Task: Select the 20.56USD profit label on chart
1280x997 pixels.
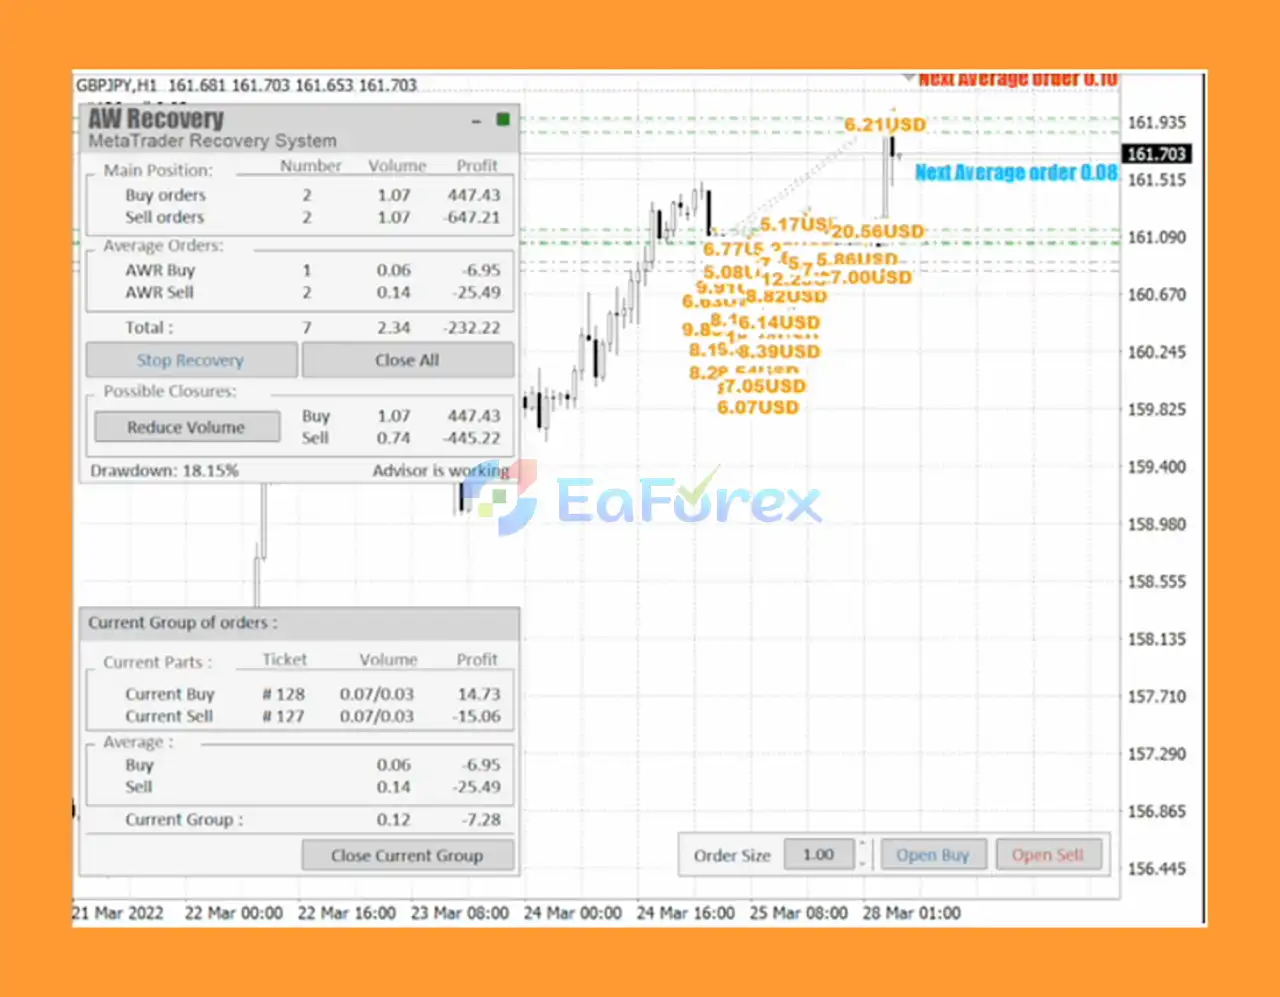Action: (x=878, y=231)
